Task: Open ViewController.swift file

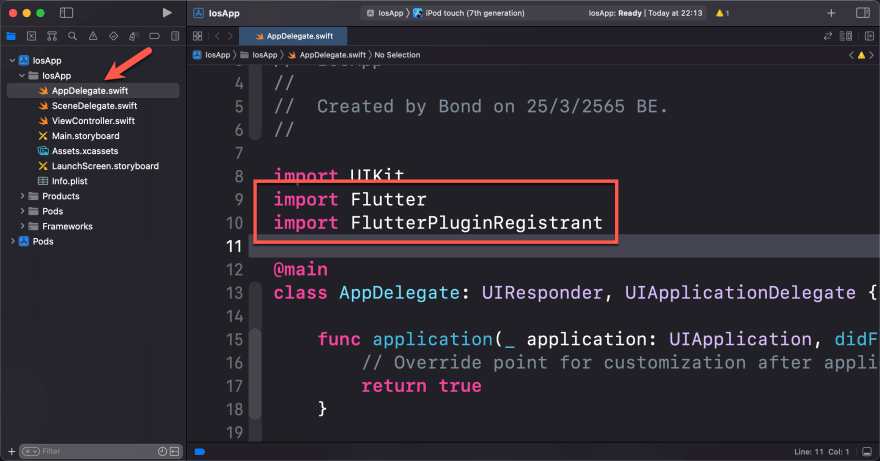Action: [x=93, y=121]
